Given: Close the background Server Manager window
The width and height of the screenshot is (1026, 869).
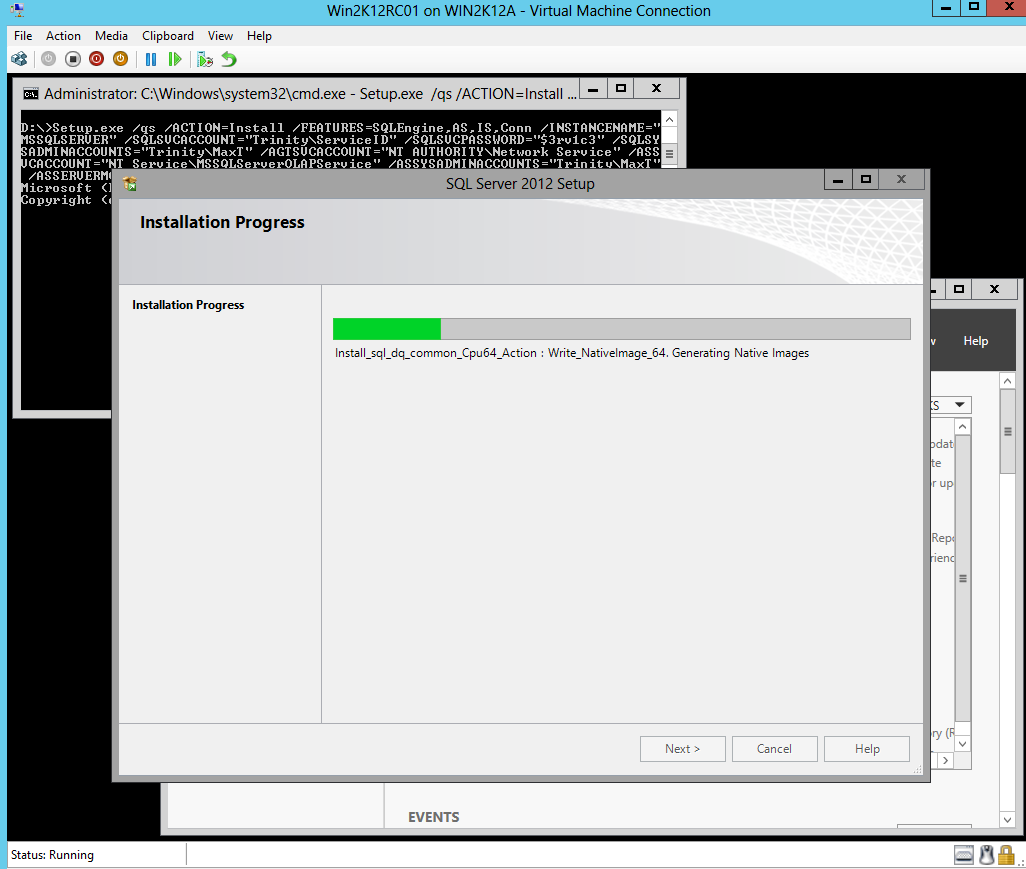Looking at the screenshot, I should (995, 289).
